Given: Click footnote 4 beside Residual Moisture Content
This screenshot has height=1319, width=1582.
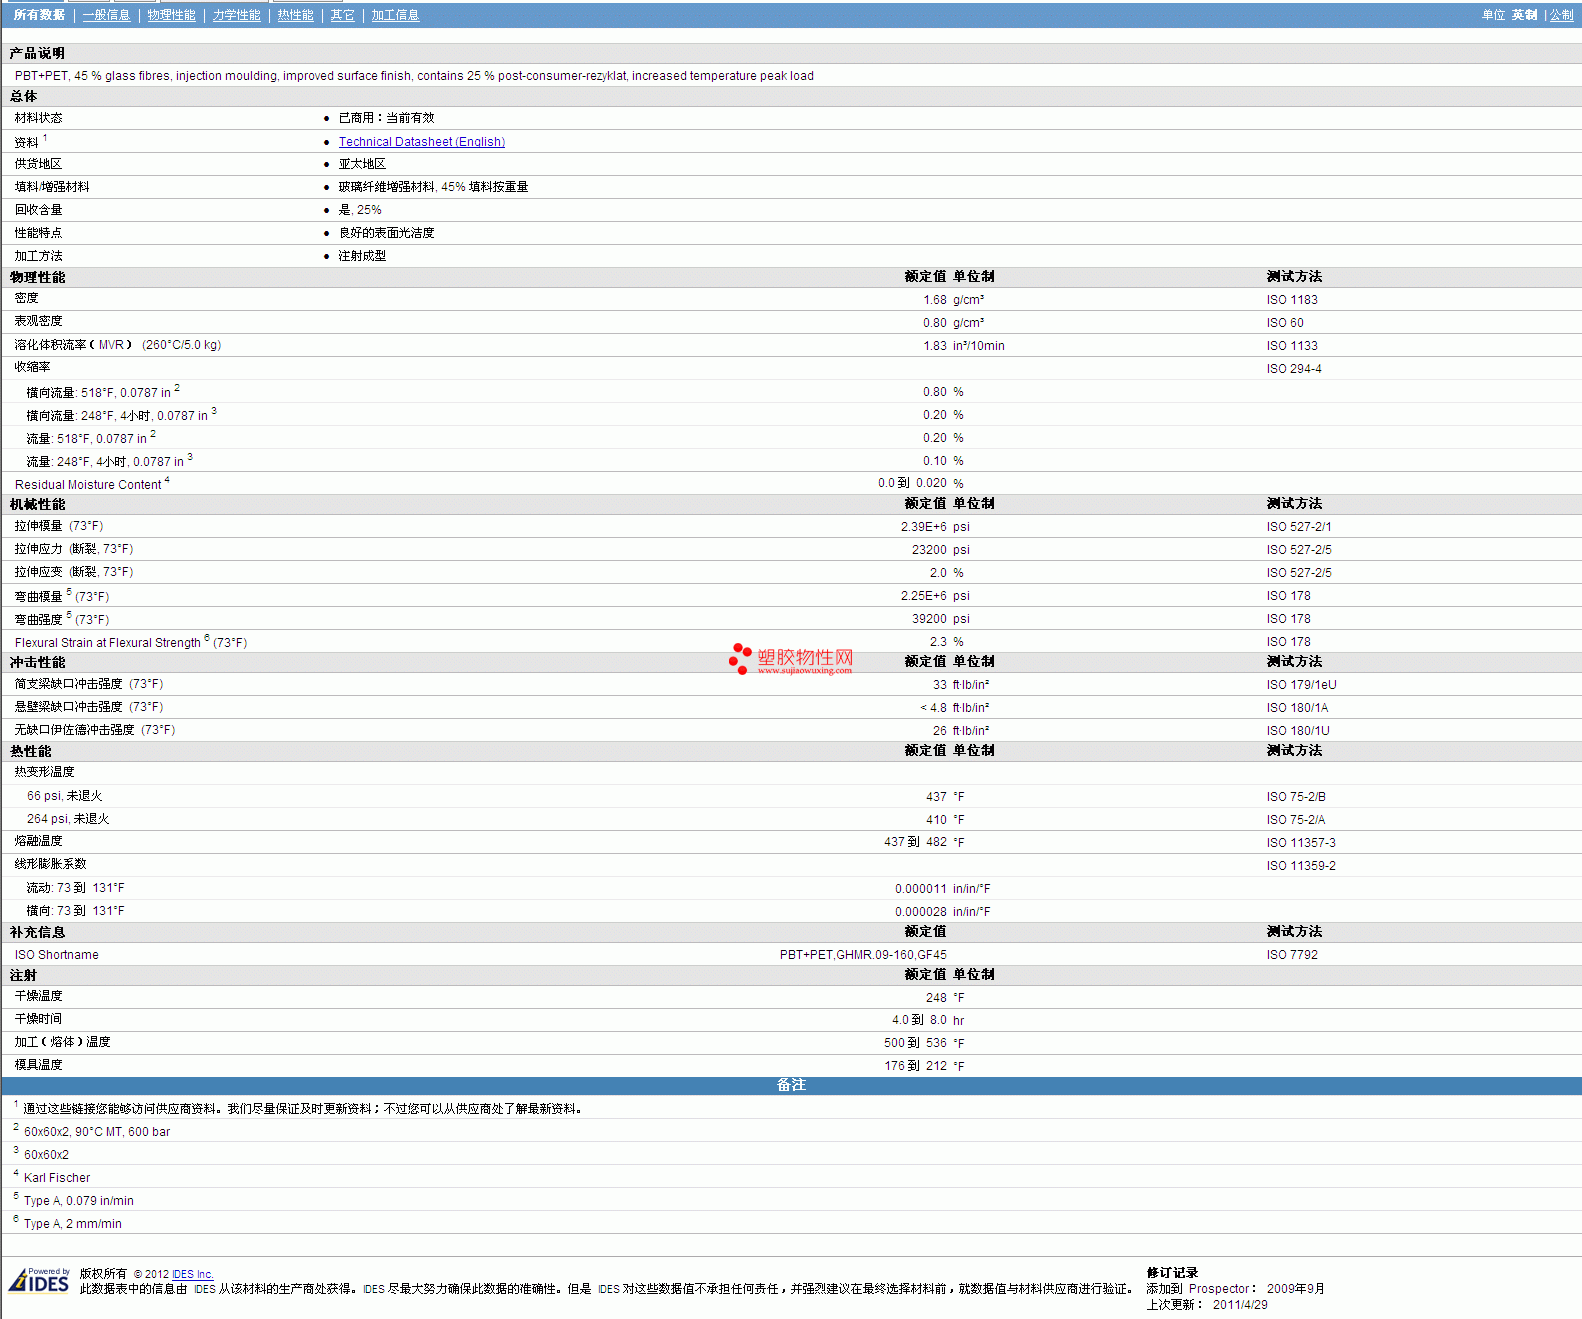Looking at the screenshot, I should [167, 480].
